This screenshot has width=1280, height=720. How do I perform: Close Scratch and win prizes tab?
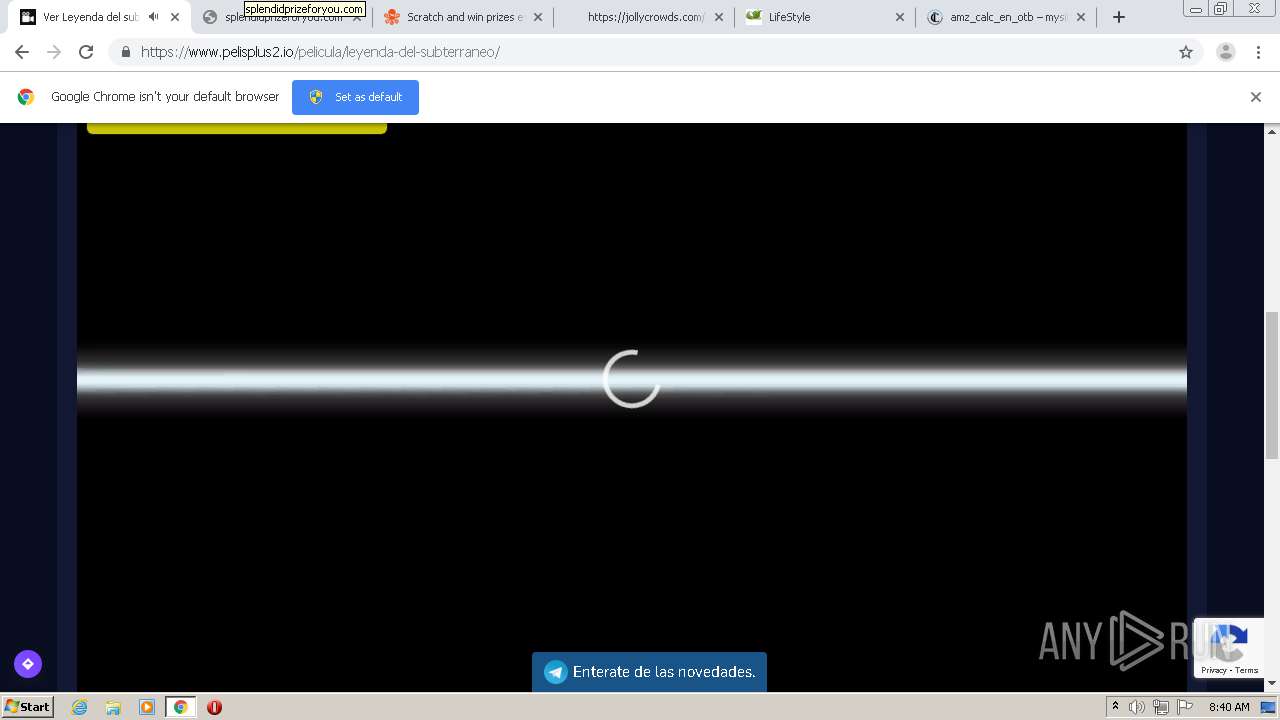pyautogui.click(x=538, y=17)
